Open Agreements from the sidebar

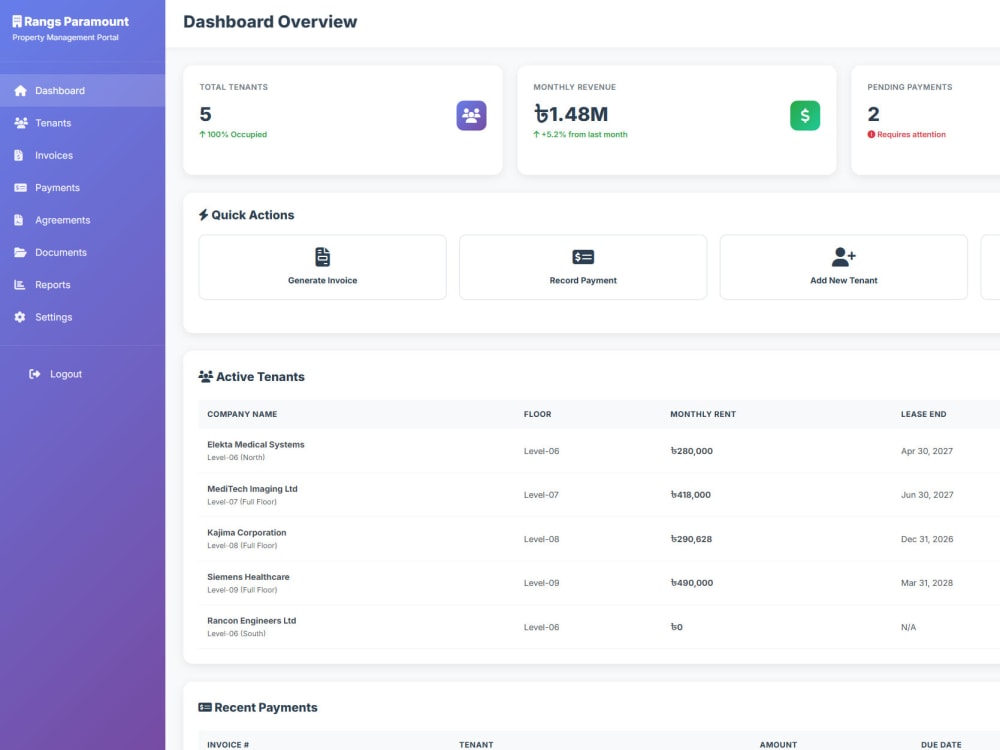[x=82, y=220]
